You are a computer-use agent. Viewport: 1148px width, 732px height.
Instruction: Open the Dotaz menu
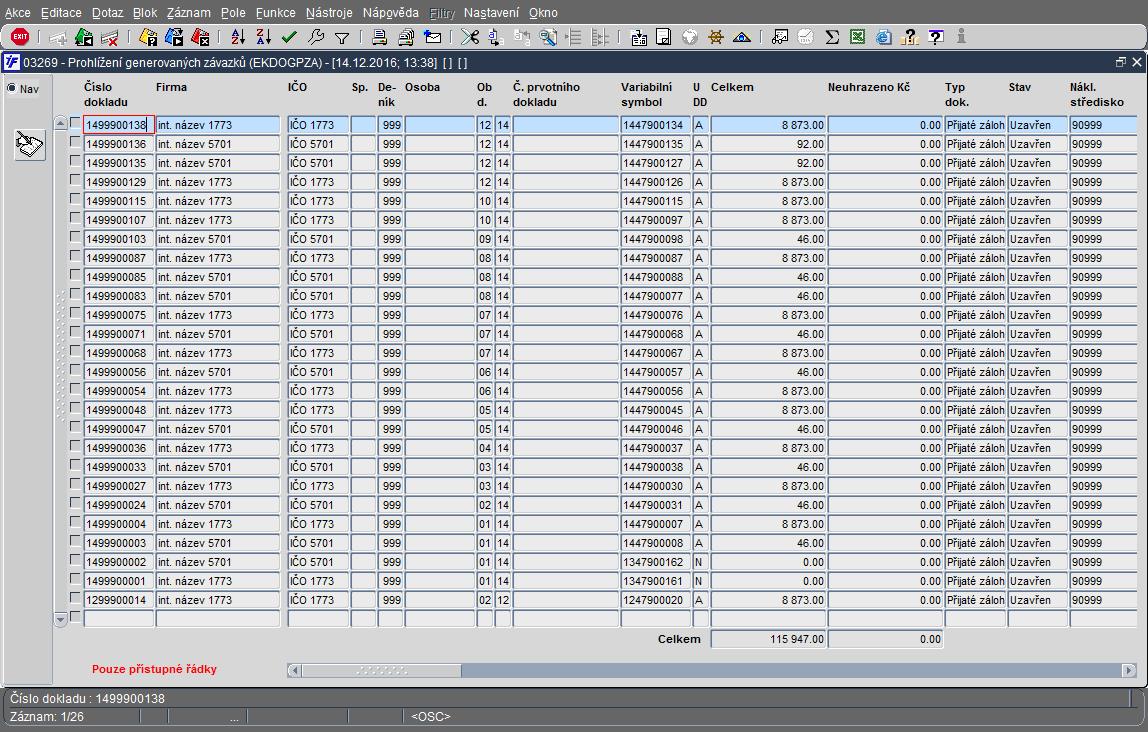[108, 12]
